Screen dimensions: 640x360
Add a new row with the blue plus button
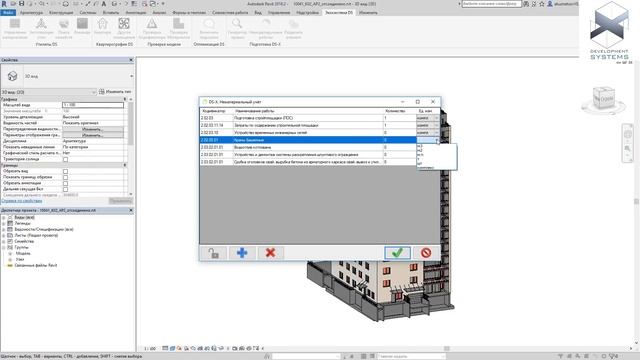coord(242,253)
